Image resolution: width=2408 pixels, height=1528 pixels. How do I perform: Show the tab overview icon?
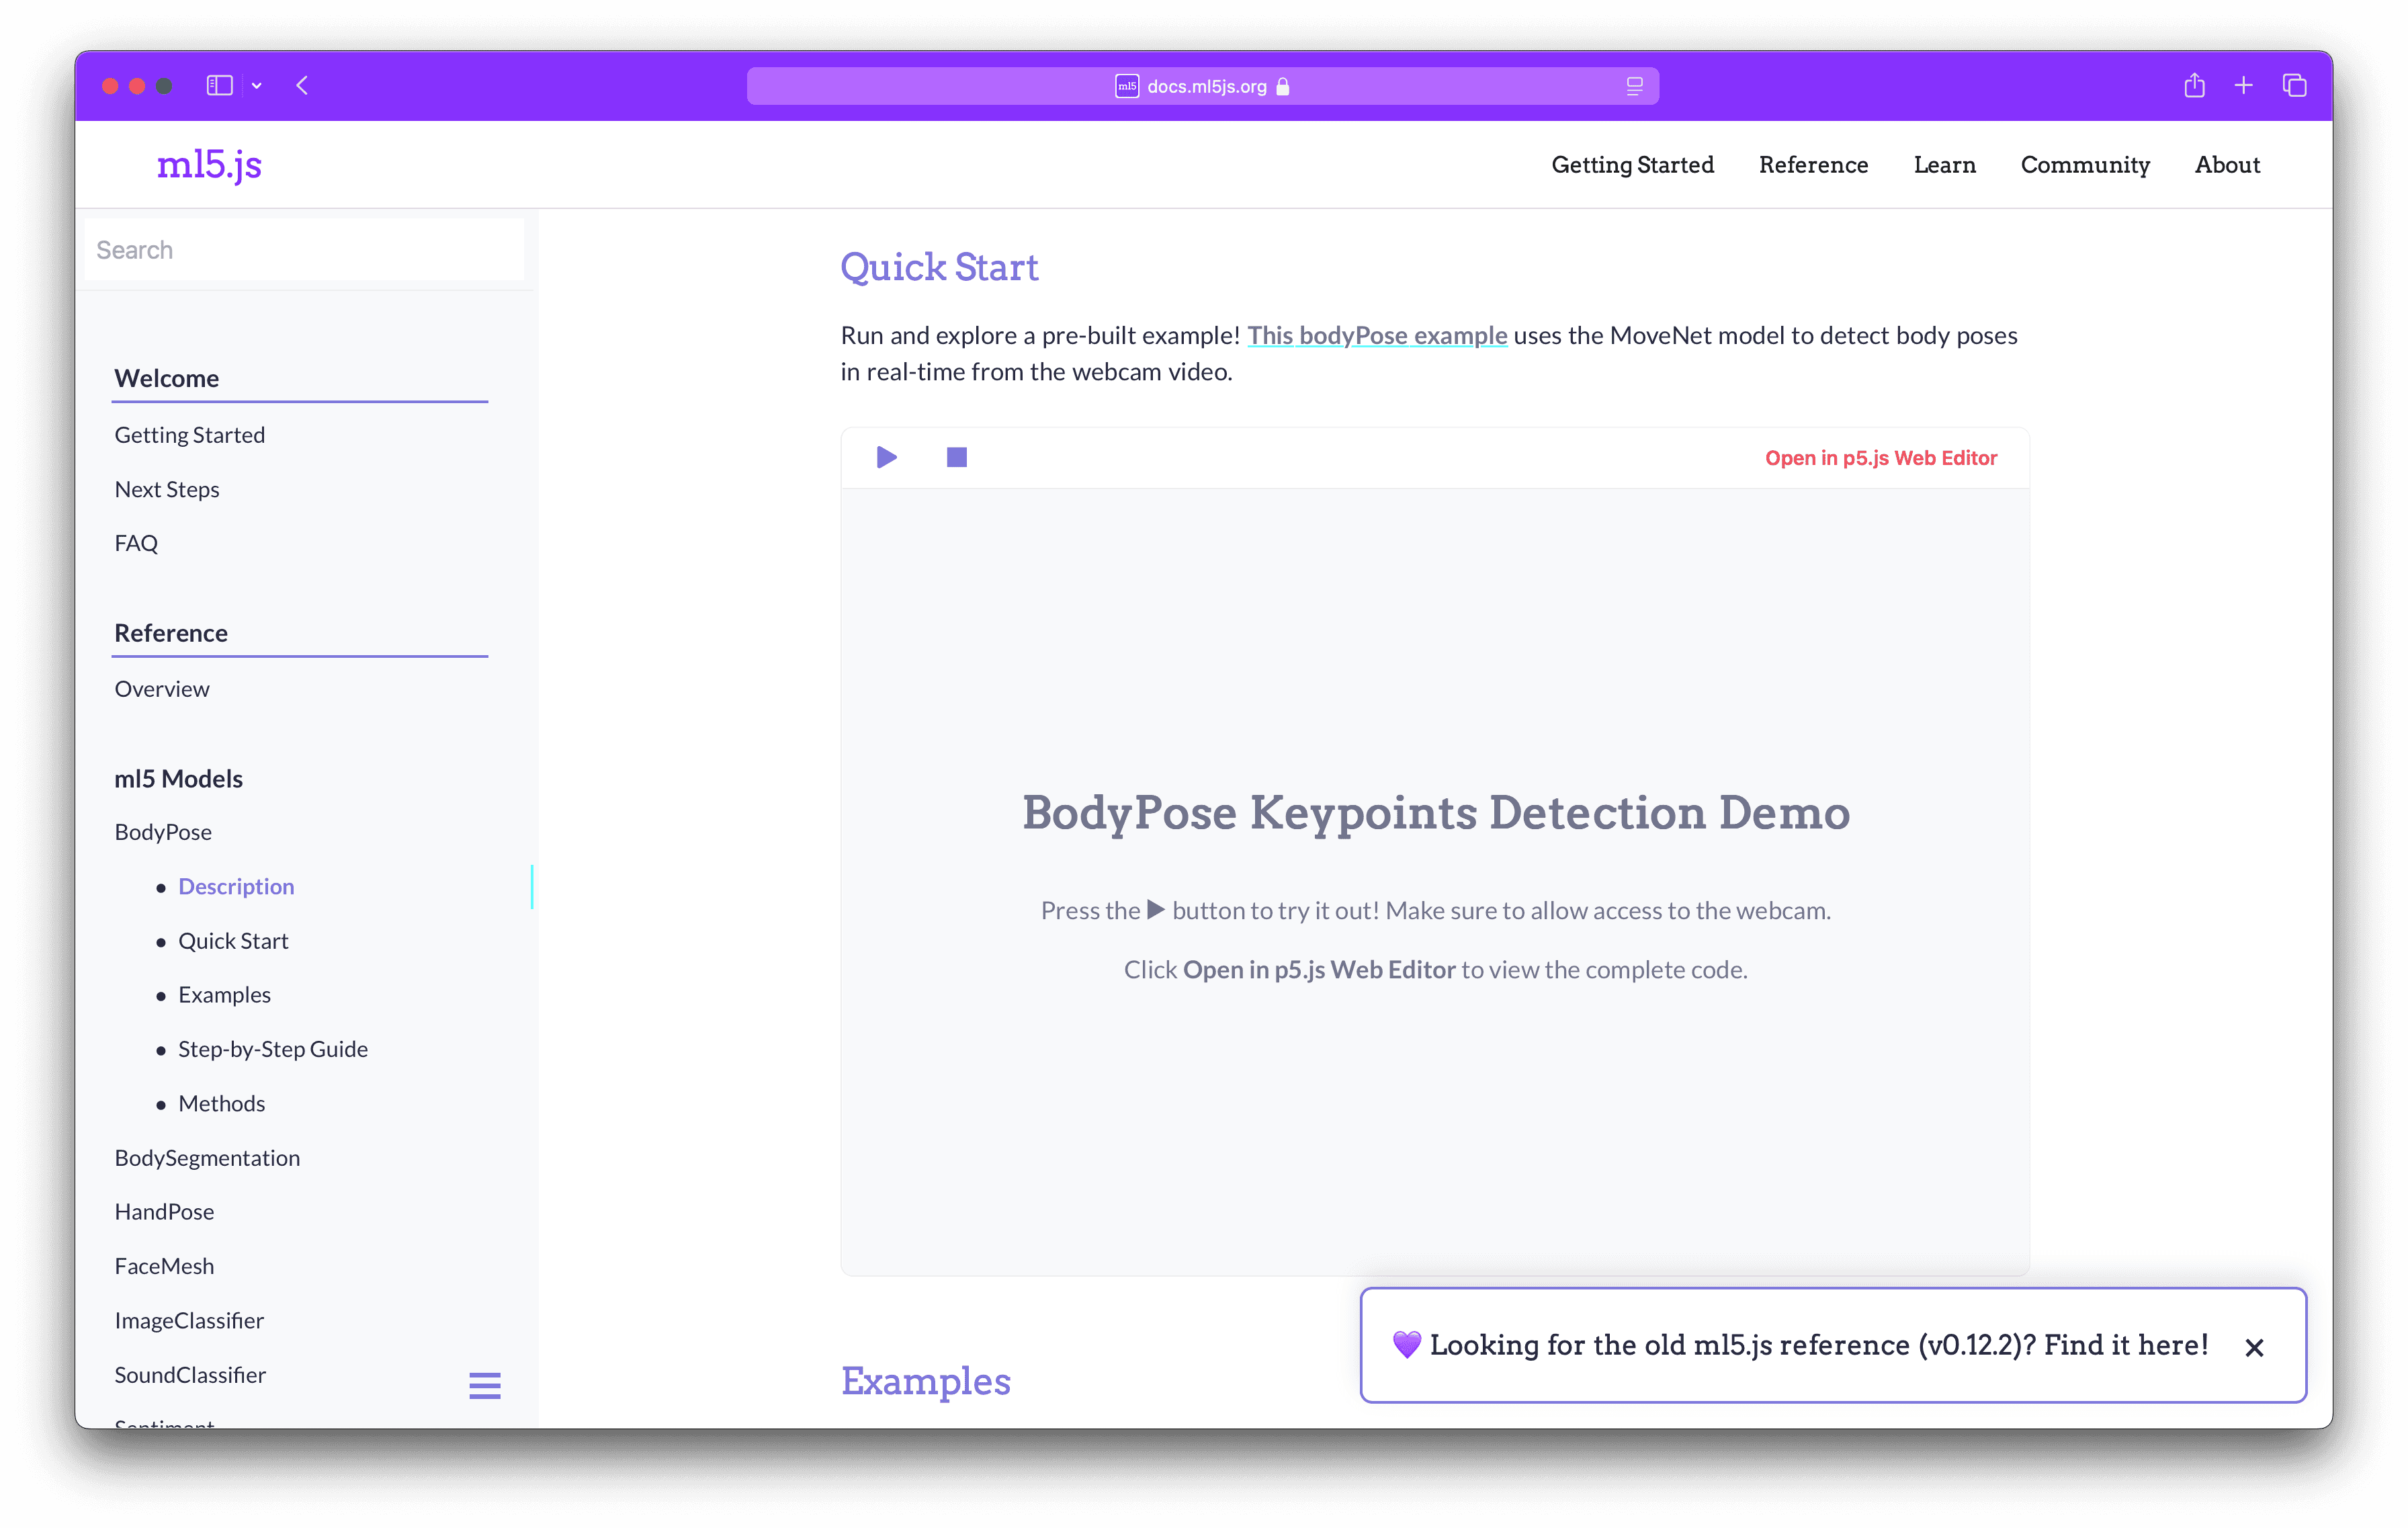(x=2294, y=86)
